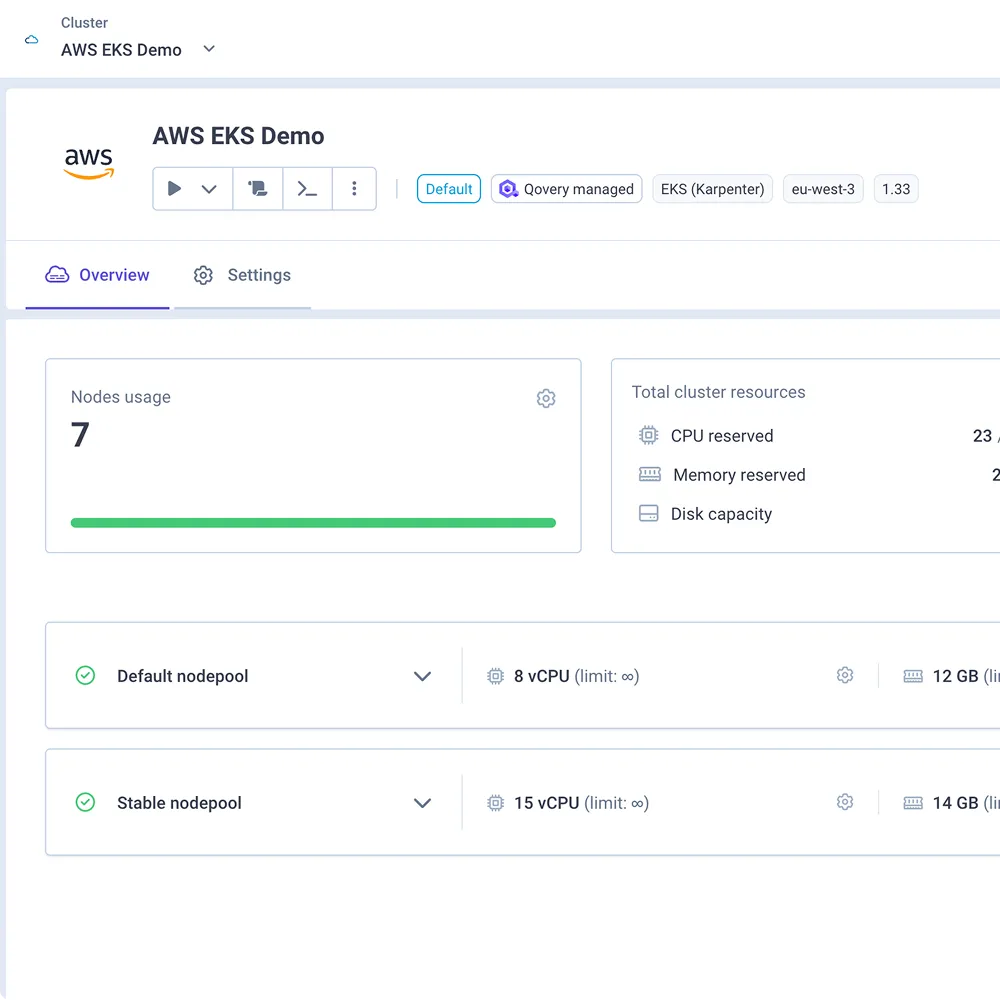Viewport: 1000px width, 1000px height.
Task: Click Stable nodepool green status check
Action: 85,802
